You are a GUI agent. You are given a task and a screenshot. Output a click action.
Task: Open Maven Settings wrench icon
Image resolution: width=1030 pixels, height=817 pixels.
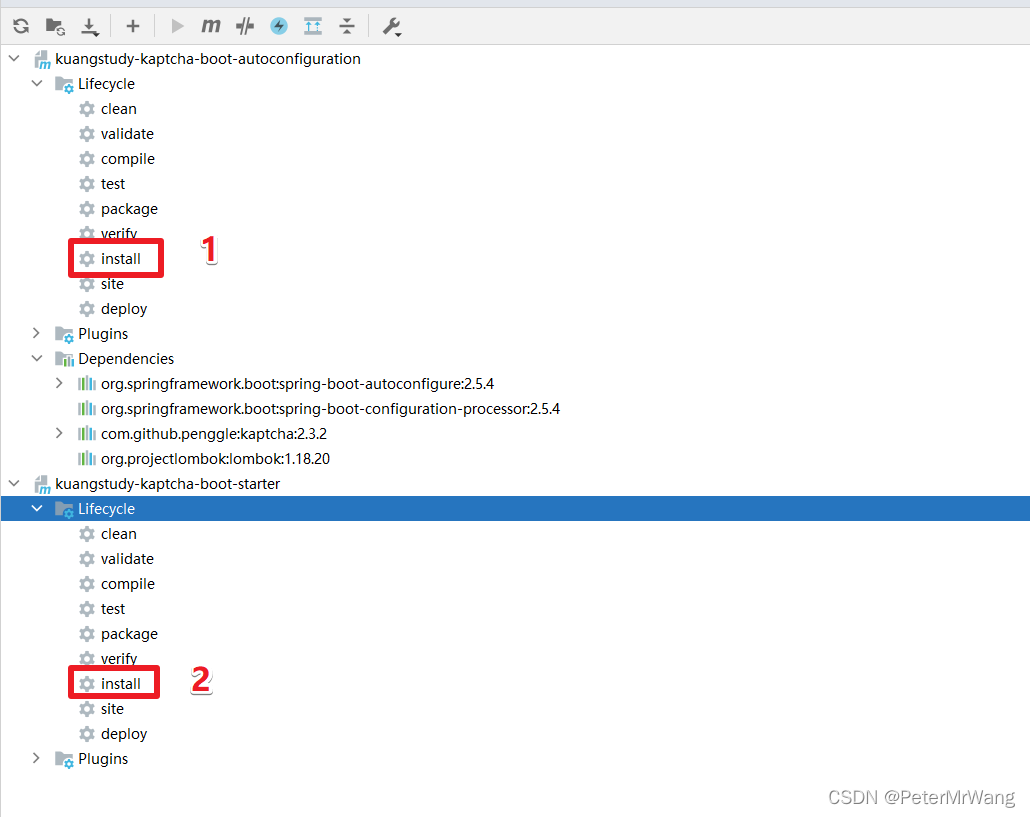tap(392, 27)
